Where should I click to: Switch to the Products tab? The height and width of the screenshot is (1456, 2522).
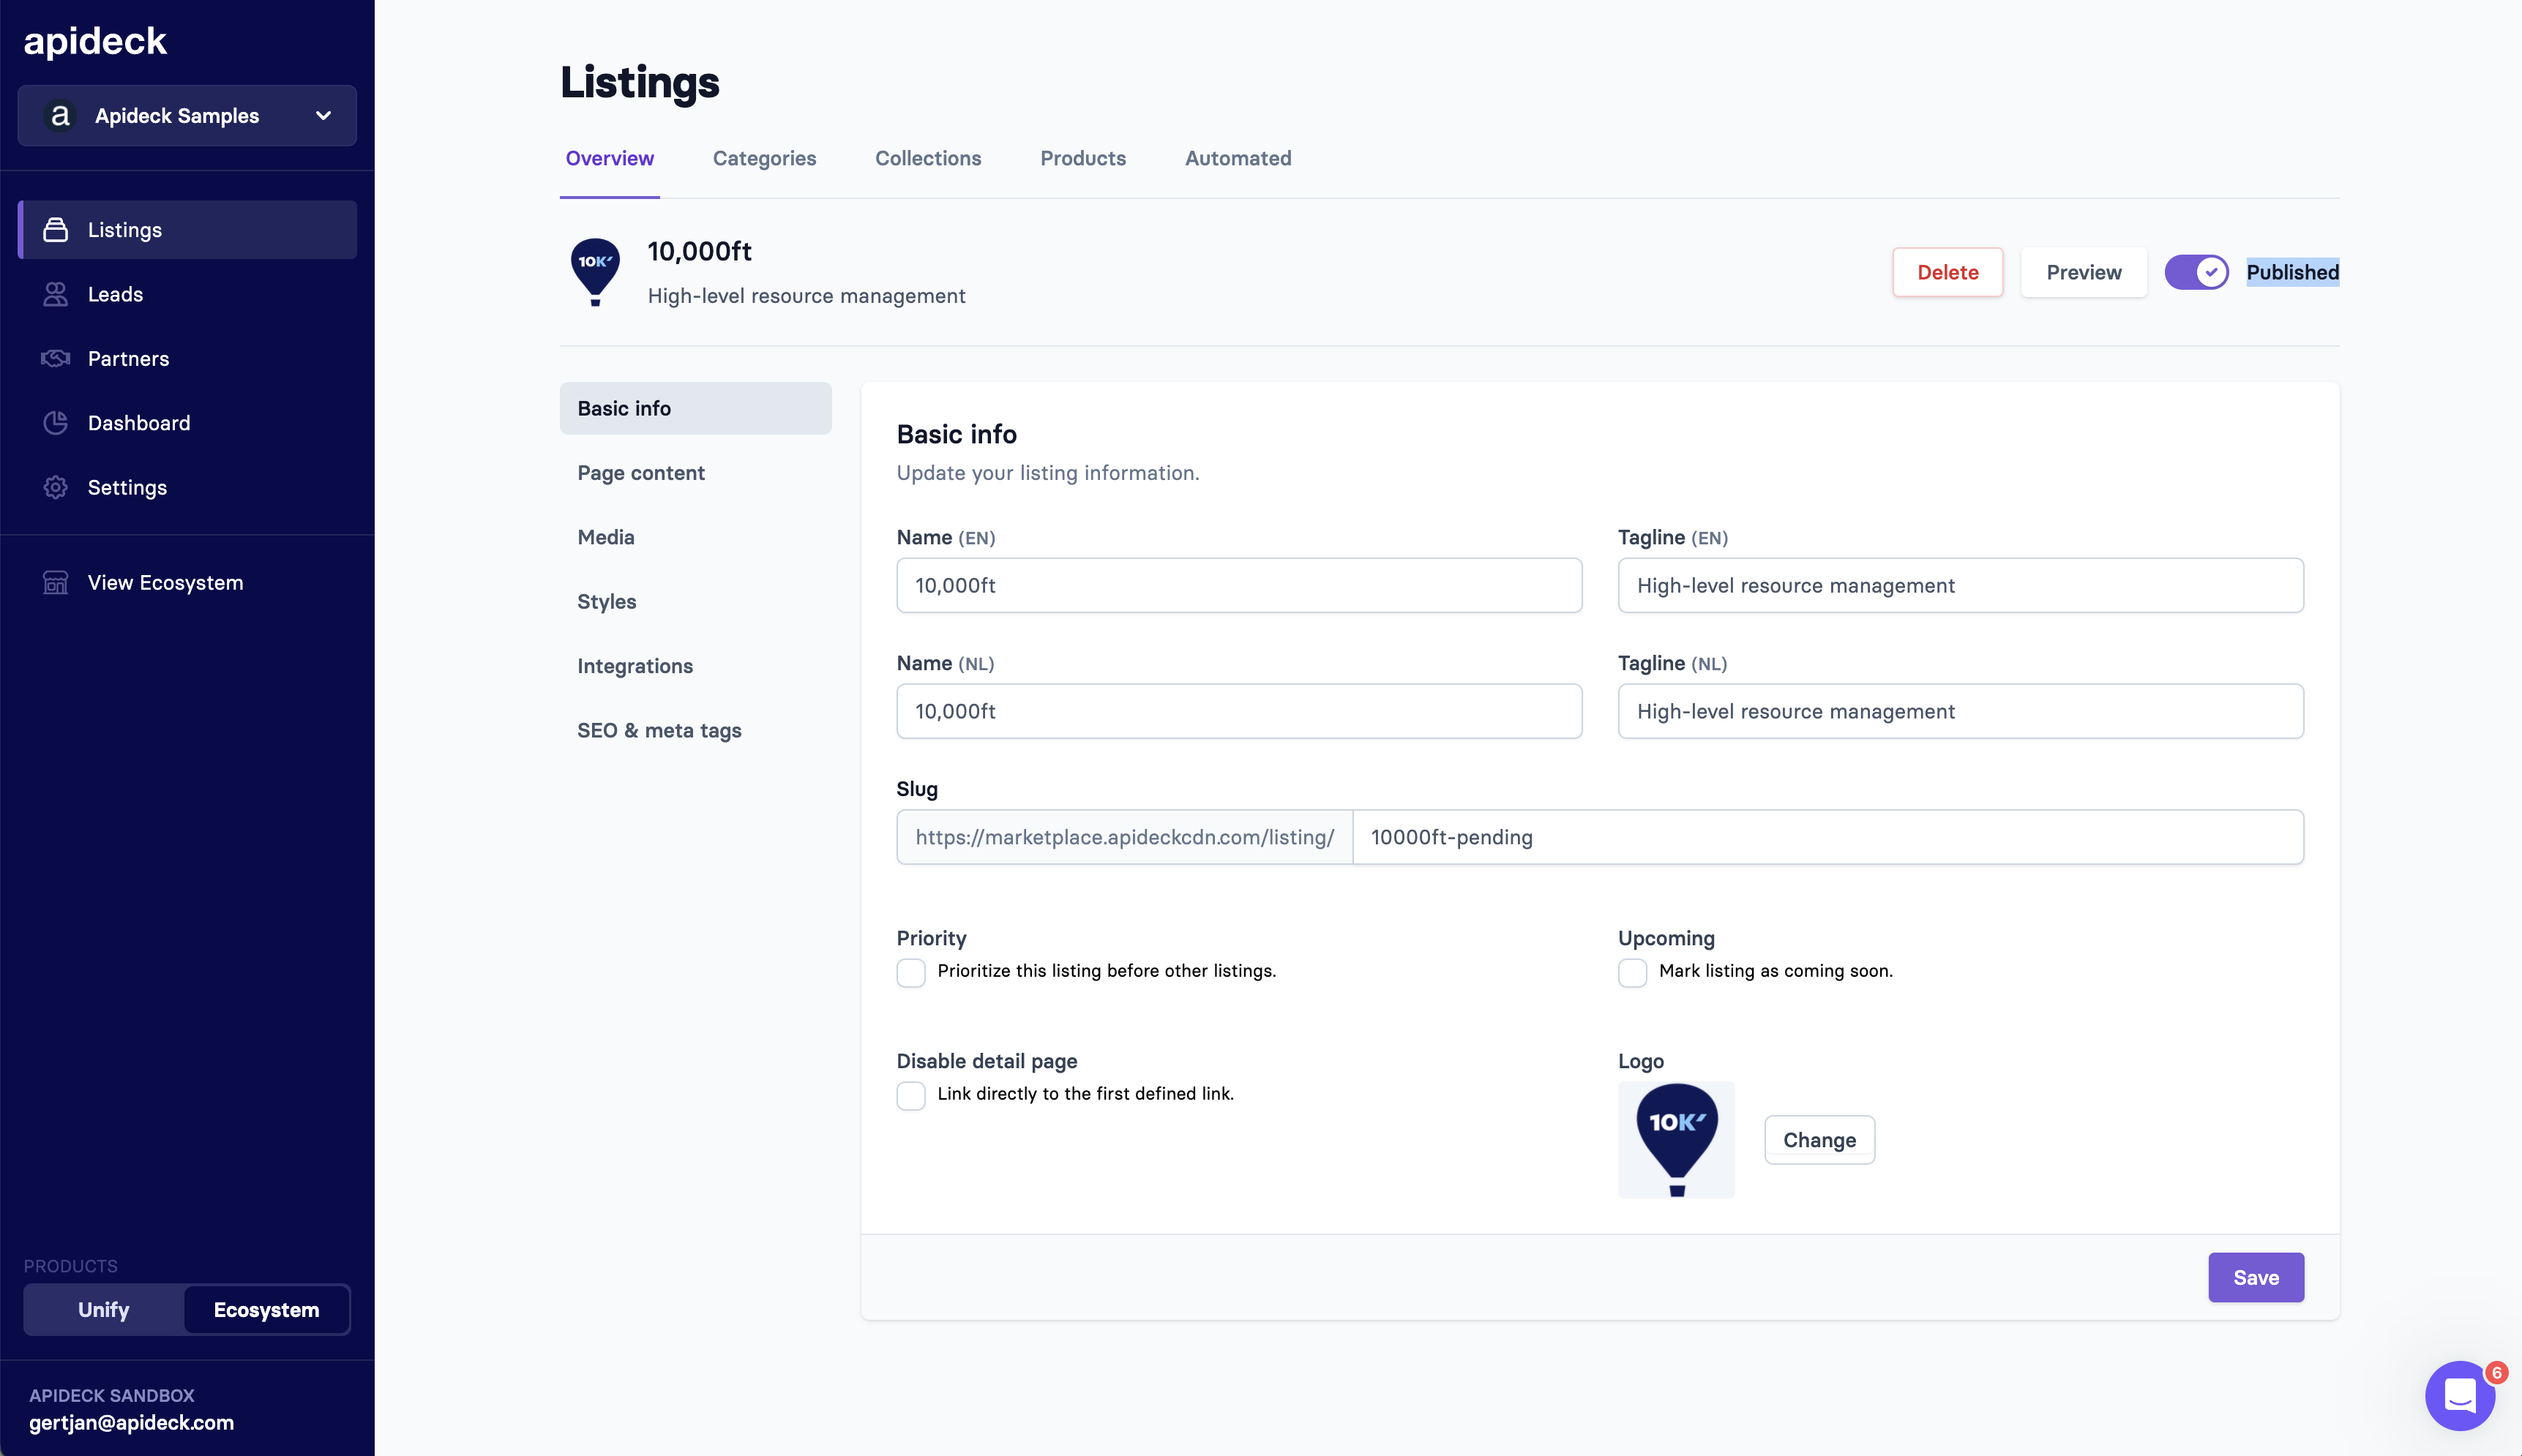(x=1083, y=158)
